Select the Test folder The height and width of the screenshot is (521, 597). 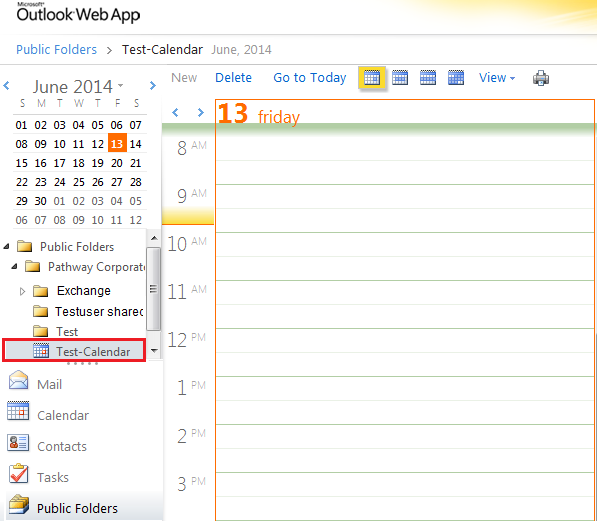pos(67,332)
